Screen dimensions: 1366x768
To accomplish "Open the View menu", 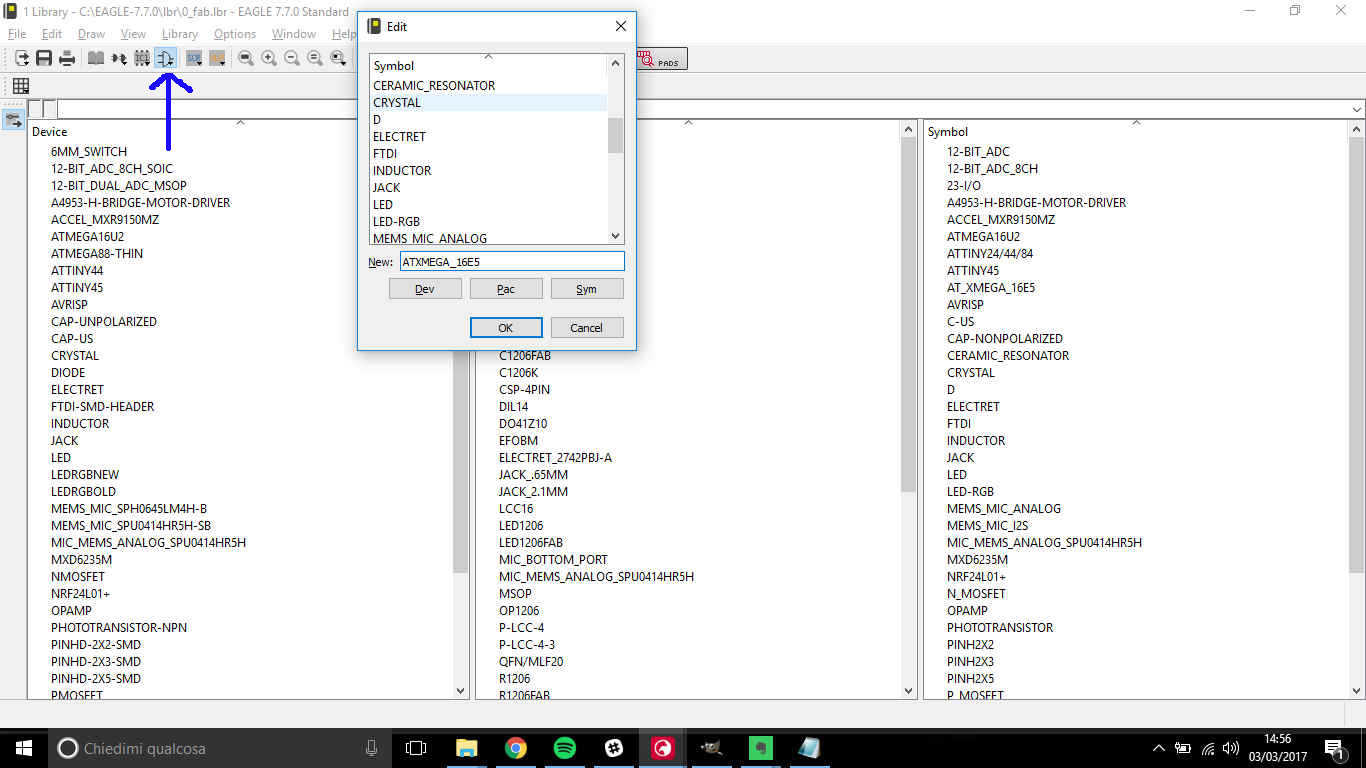I will click(x=133, y=34).
